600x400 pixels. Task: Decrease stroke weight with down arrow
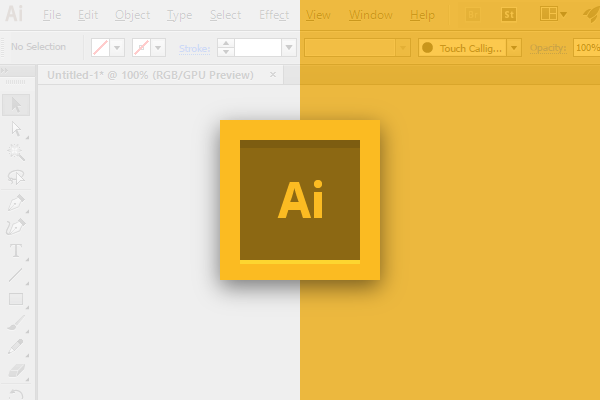point(226,52)
